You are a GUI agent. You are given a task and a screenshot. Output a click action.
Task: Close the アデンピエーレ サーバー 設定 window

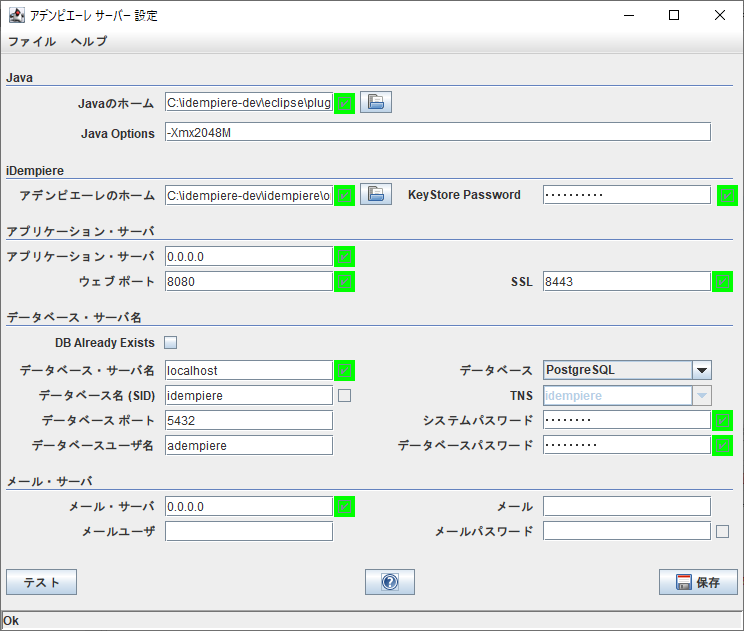719,15
